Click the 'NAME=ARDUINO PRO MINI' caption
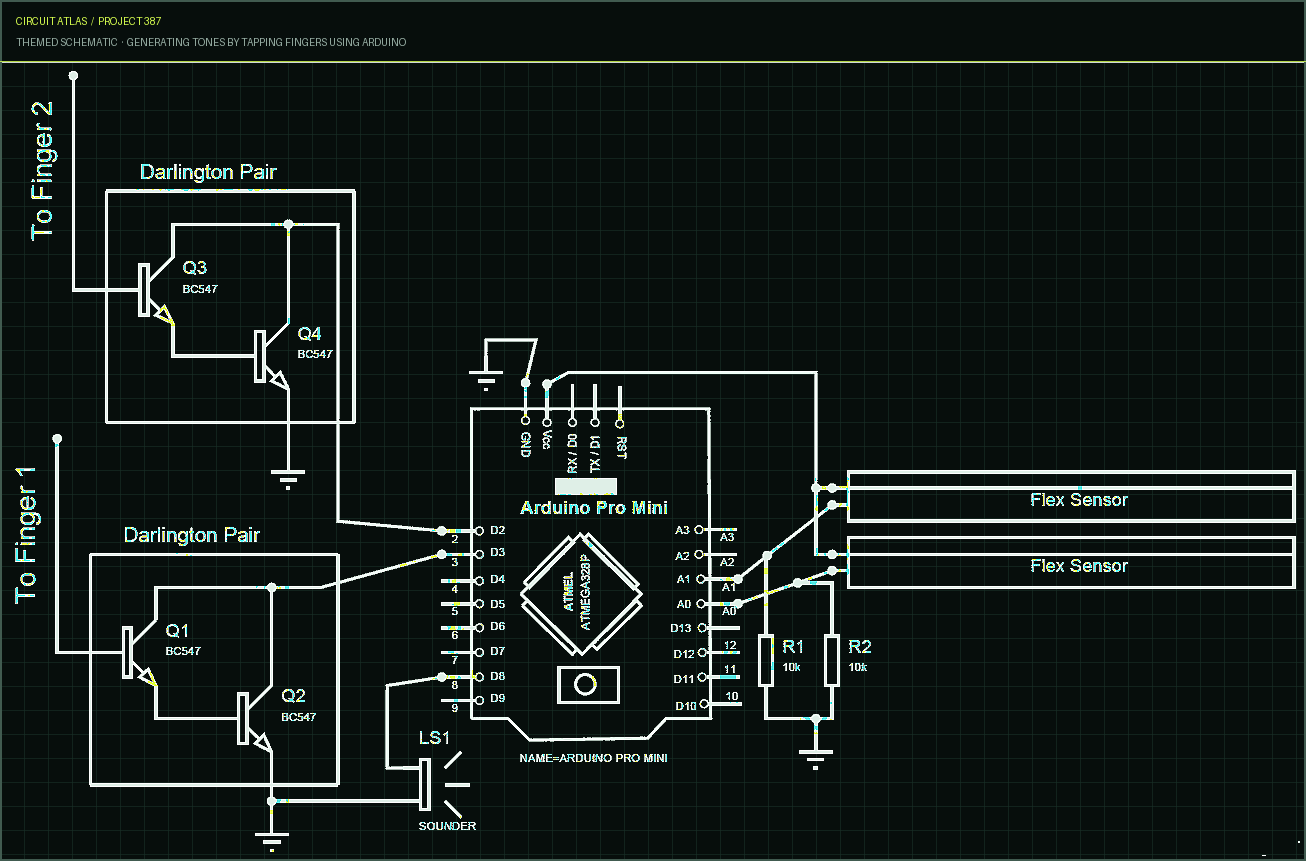 593,758
